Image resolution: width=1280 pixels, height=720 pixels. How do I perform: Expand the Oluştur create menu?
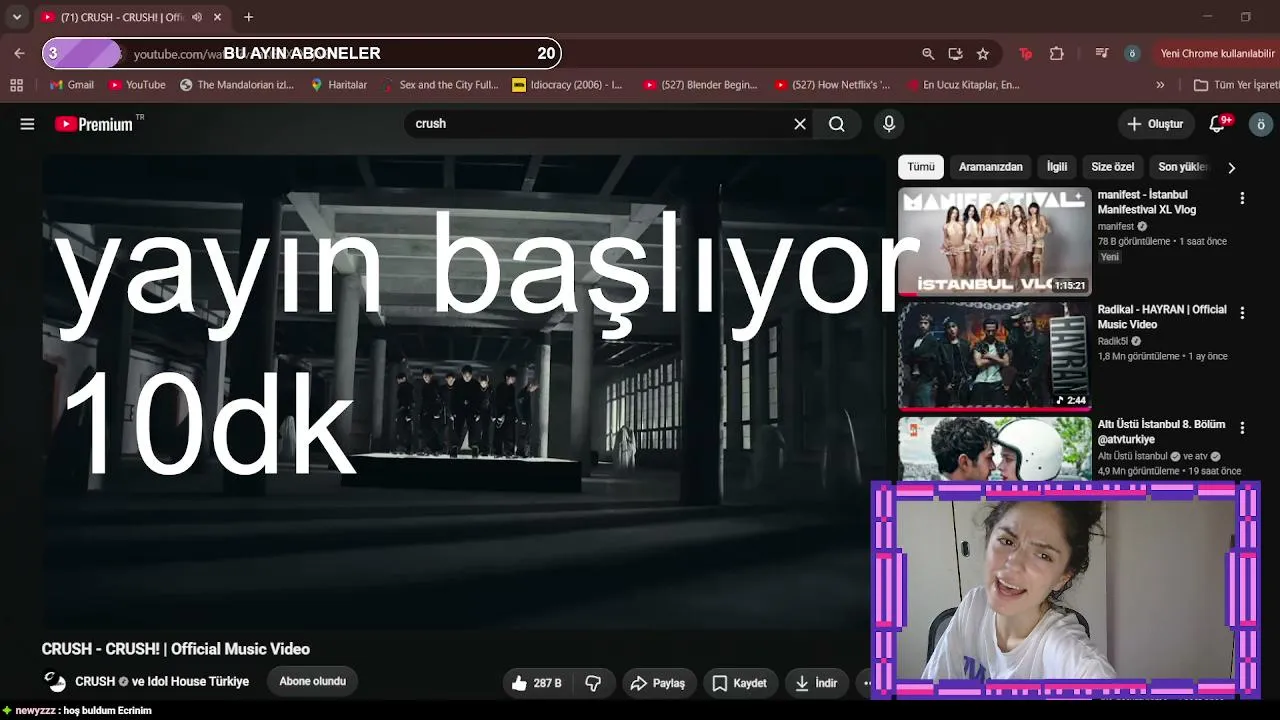[1155, 124]
